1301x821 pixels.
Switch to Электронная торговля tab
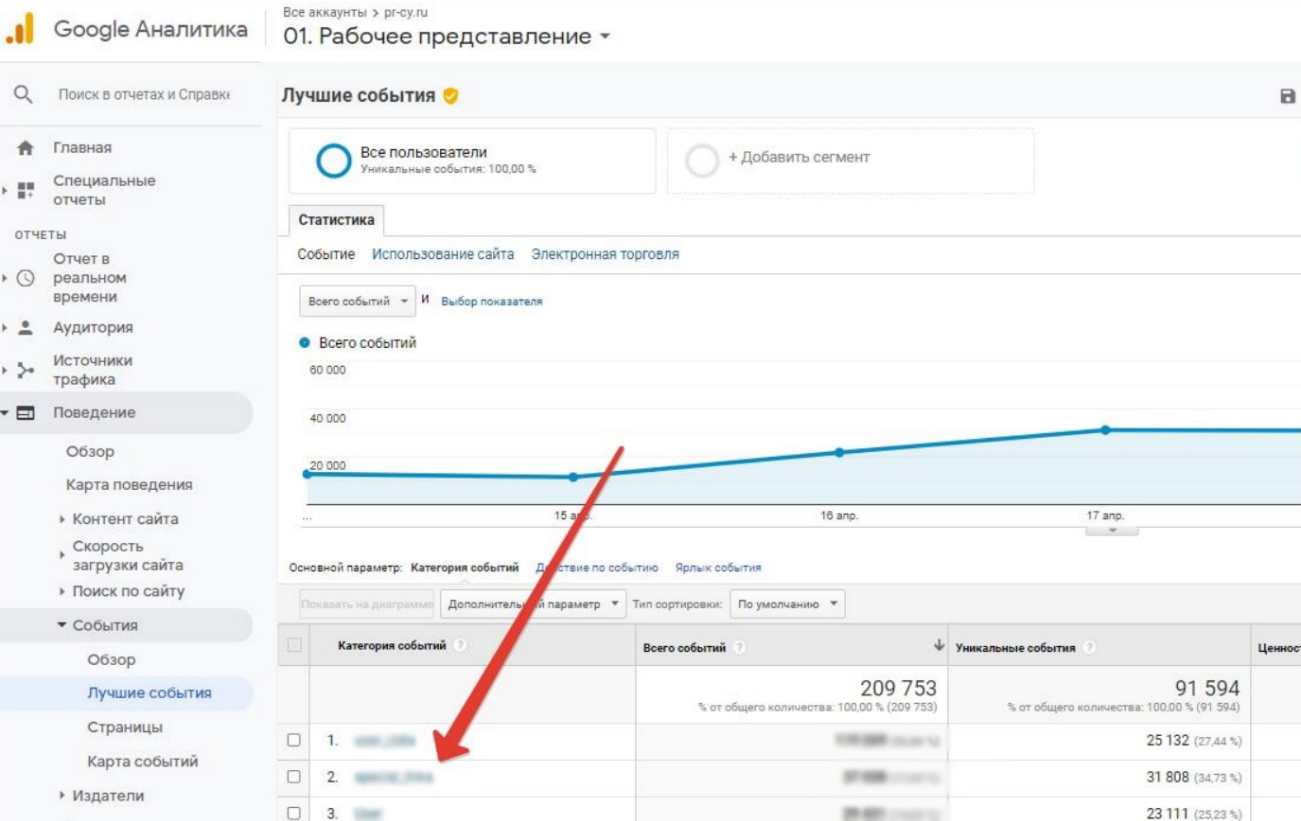[605, 255]
